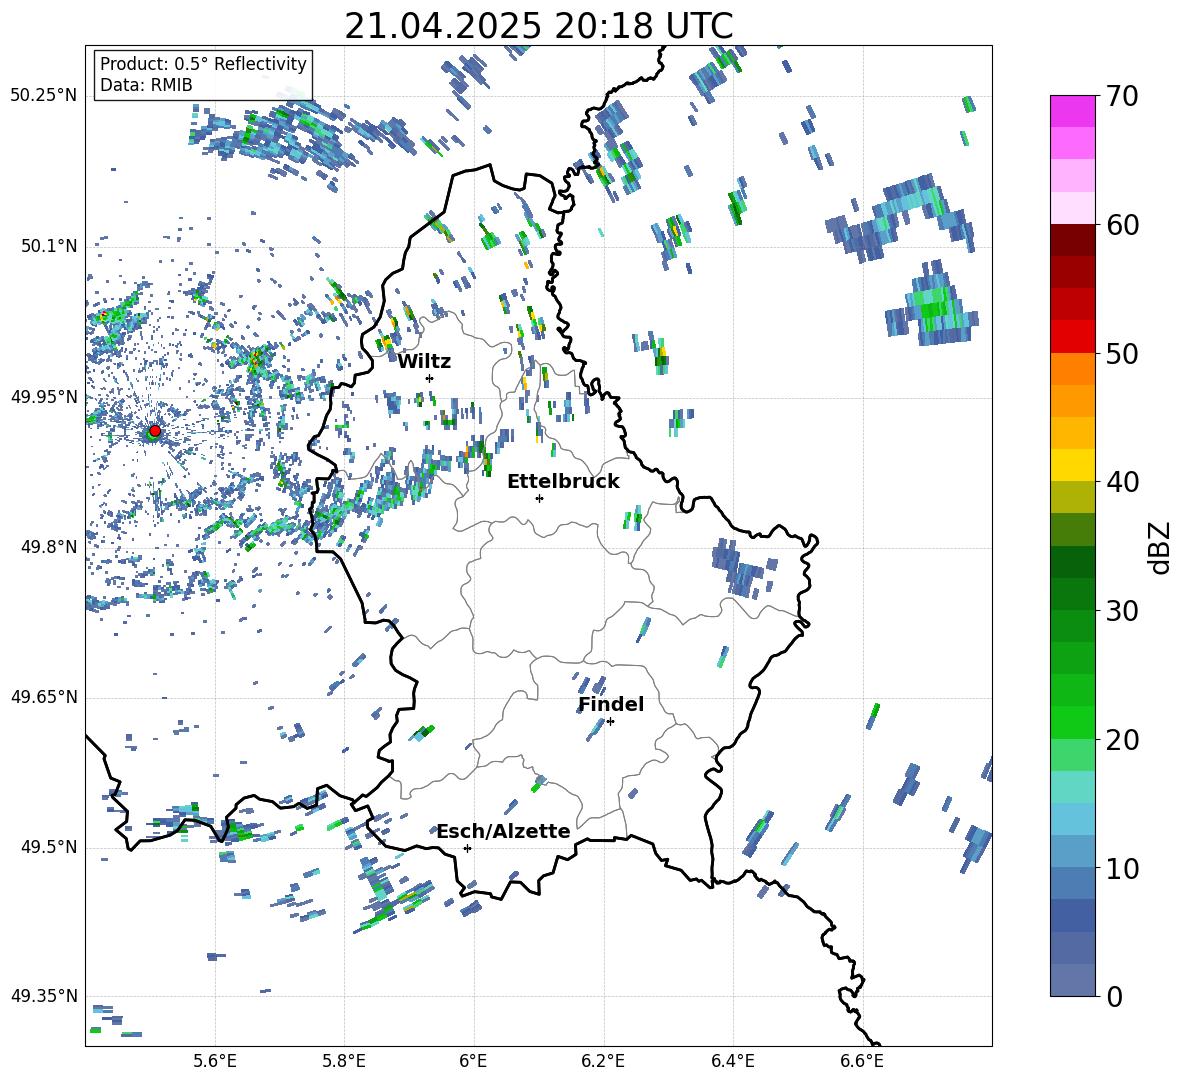Click the 49.35°N latitude label
This screenshot has width=1184, height=1081.
point(44,996)
